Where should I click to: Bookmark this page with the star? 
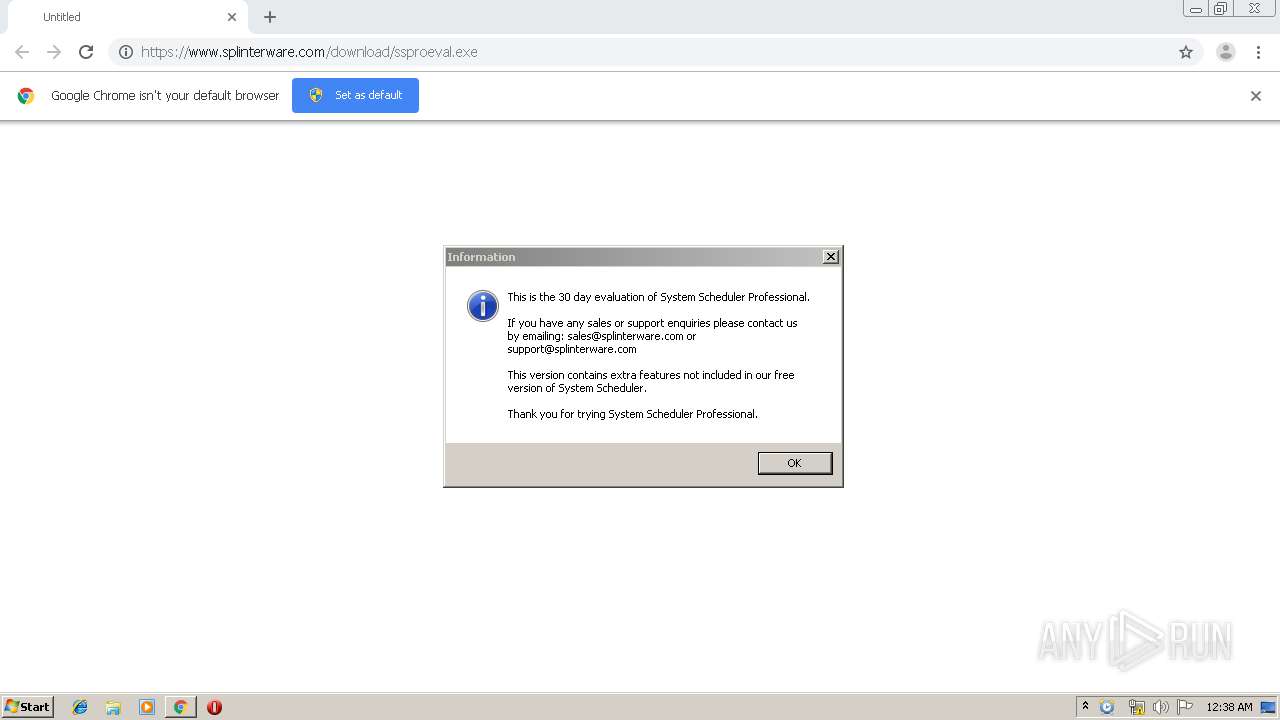coord(1186,52)
